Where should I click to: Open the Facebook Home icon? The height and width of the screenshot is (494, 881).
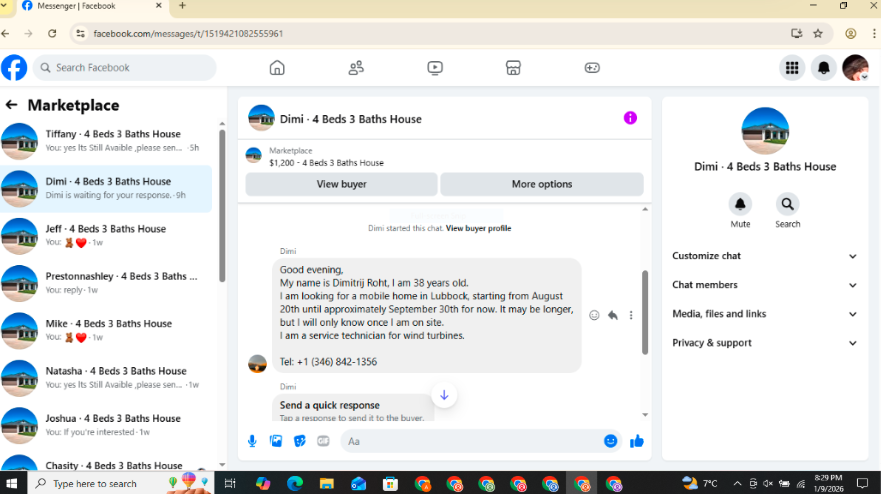click(277, 68)
